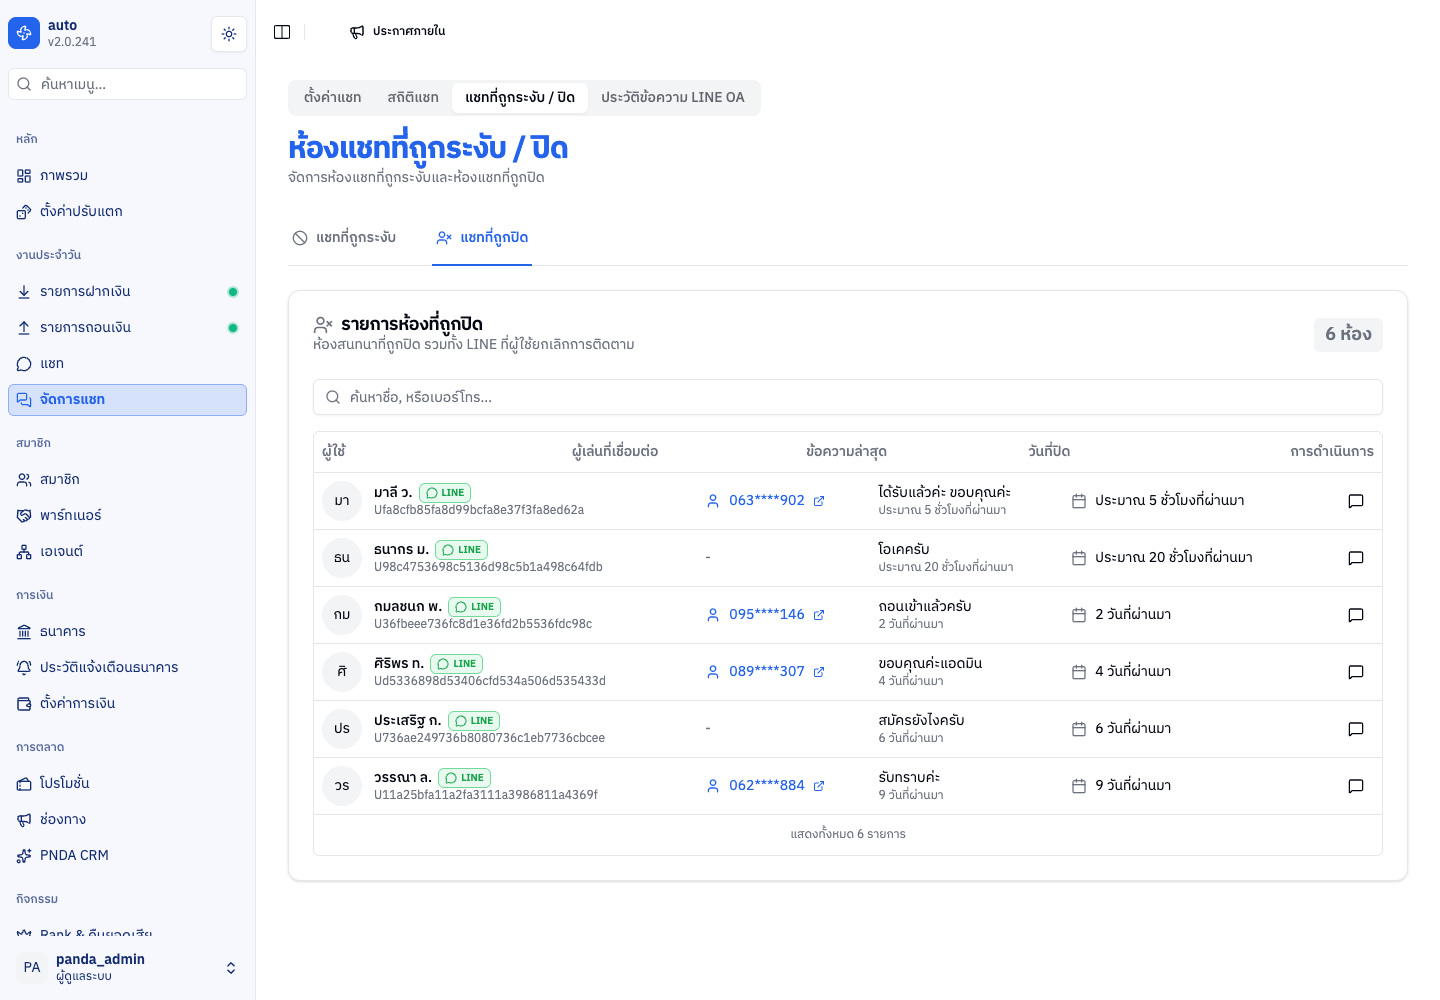Viewport: 1440px width, 1000px height.
Task: Open chat icon for ธนากร ม. row
Action: pos(1356,558)
